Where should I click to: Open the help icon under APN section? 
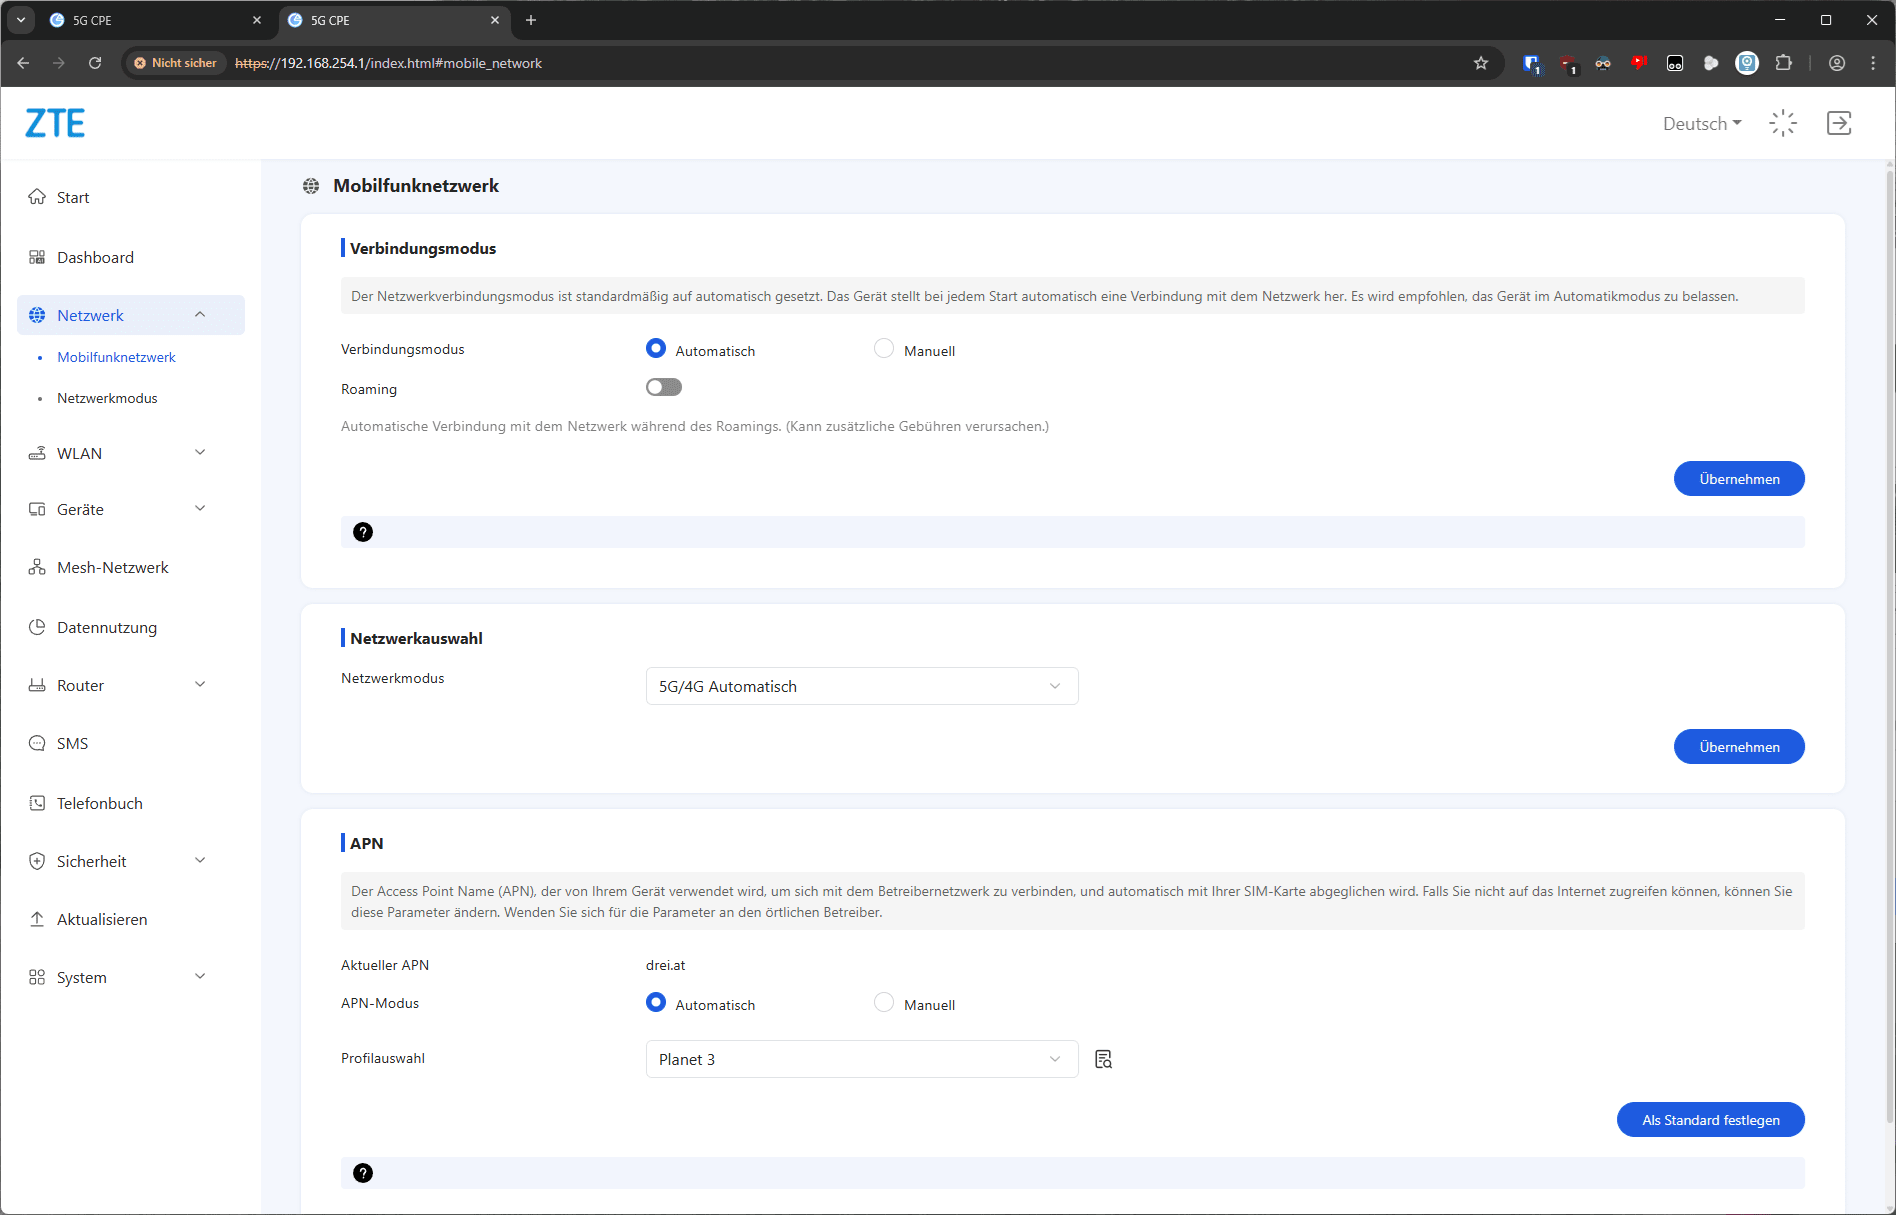pos(363,1173)
